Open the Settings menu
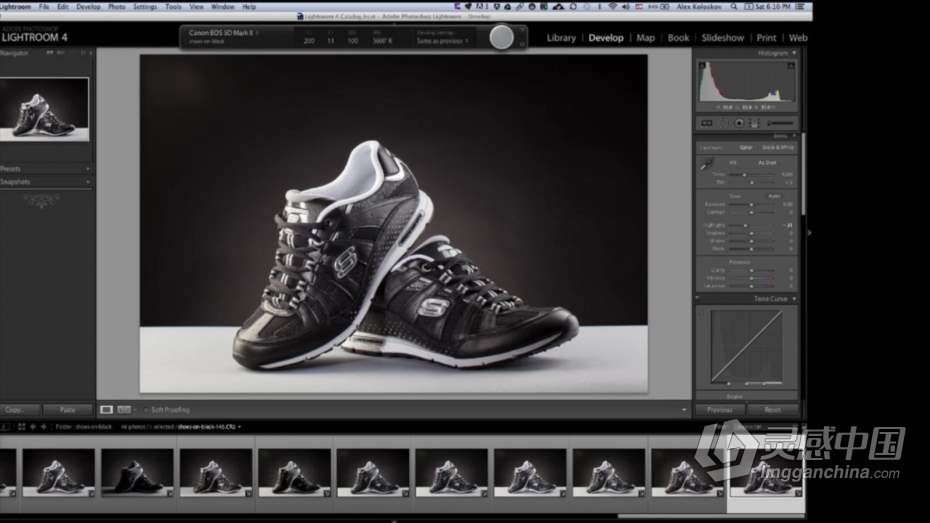 point(145,7)
